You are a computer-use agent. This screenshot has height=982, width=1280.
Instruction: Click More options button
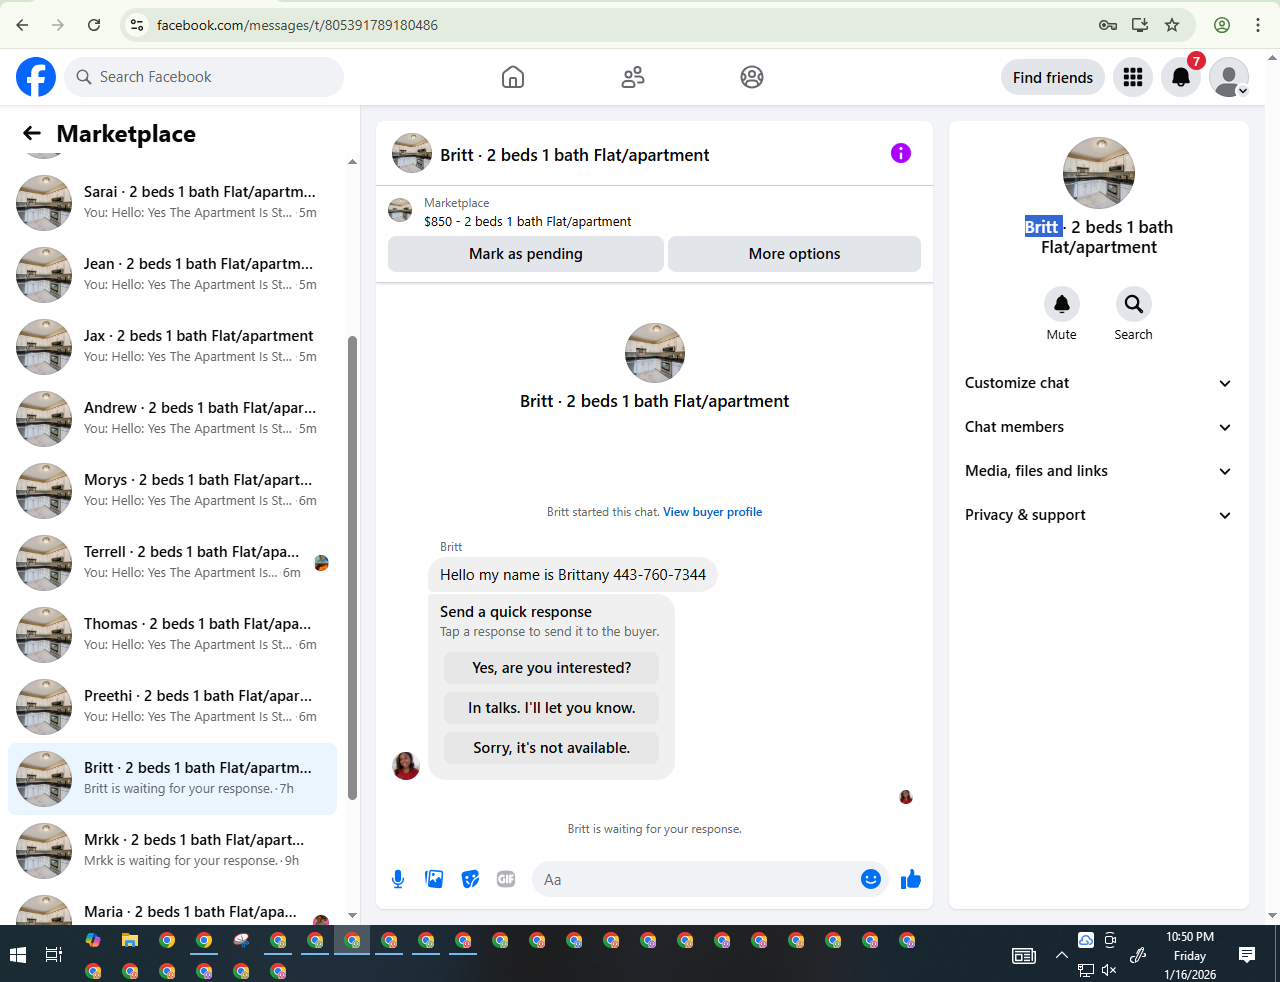pos(794,254)
